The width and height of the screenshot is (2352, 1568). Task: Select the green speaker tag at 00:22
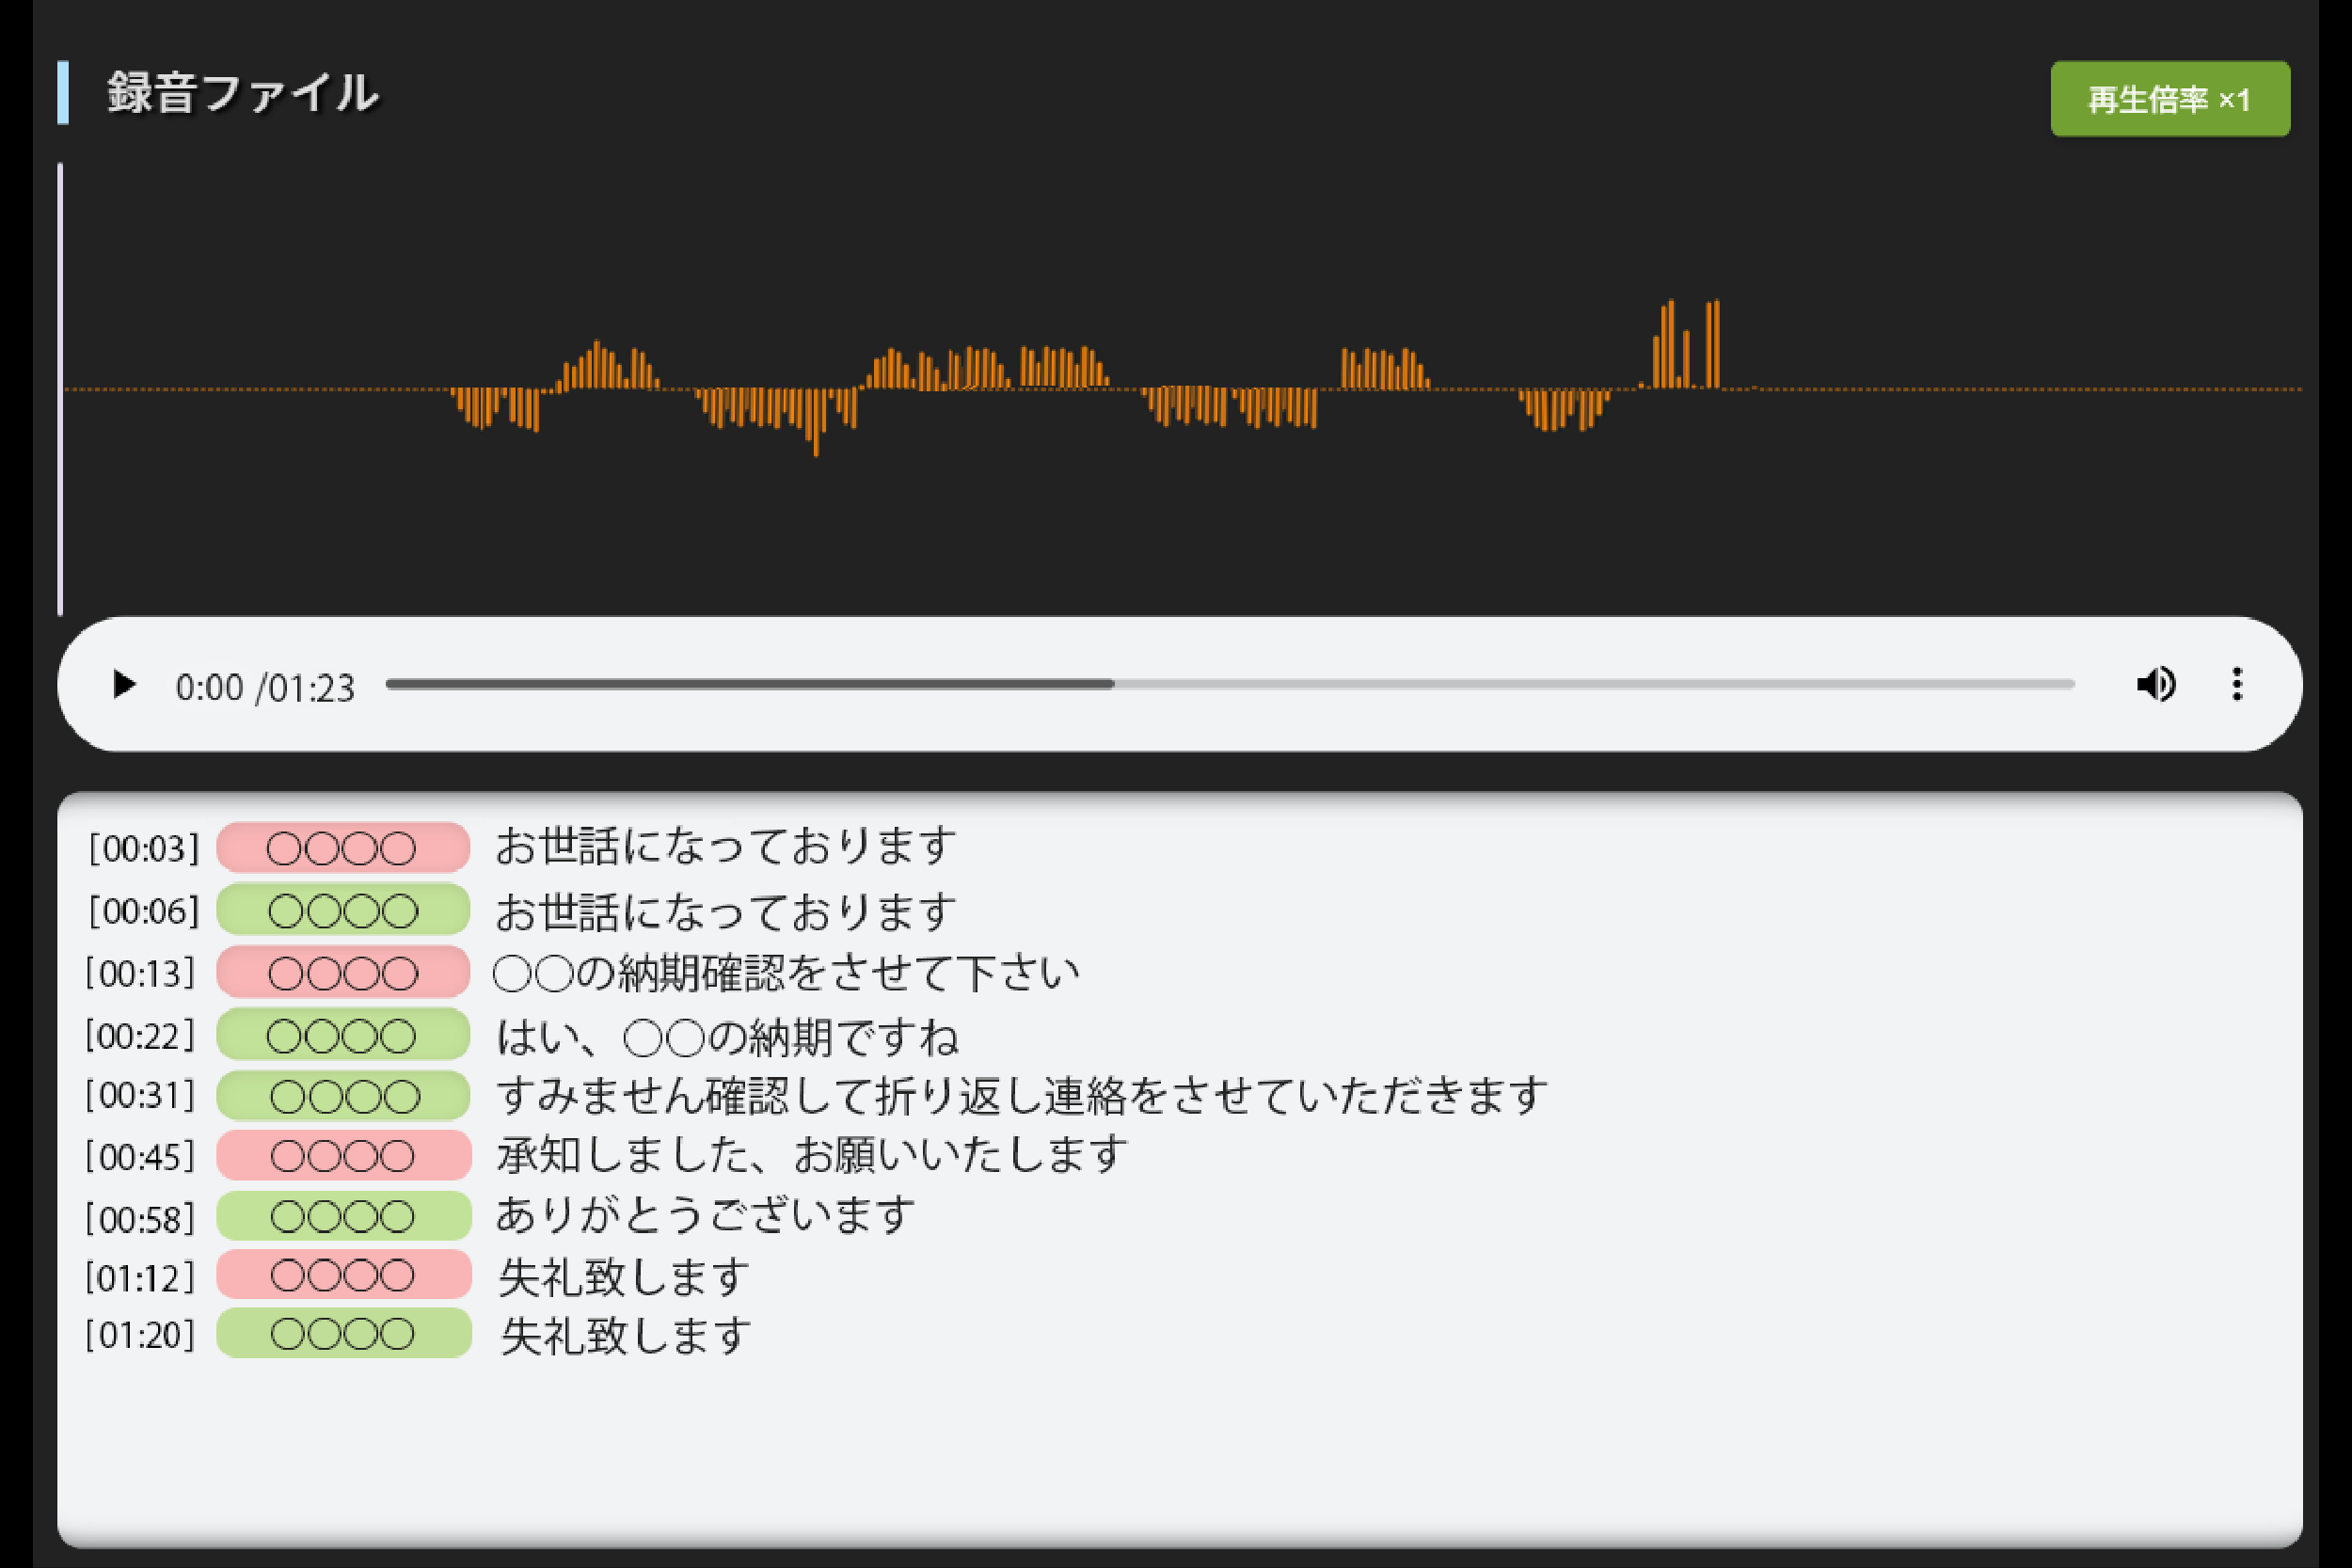343,1035
